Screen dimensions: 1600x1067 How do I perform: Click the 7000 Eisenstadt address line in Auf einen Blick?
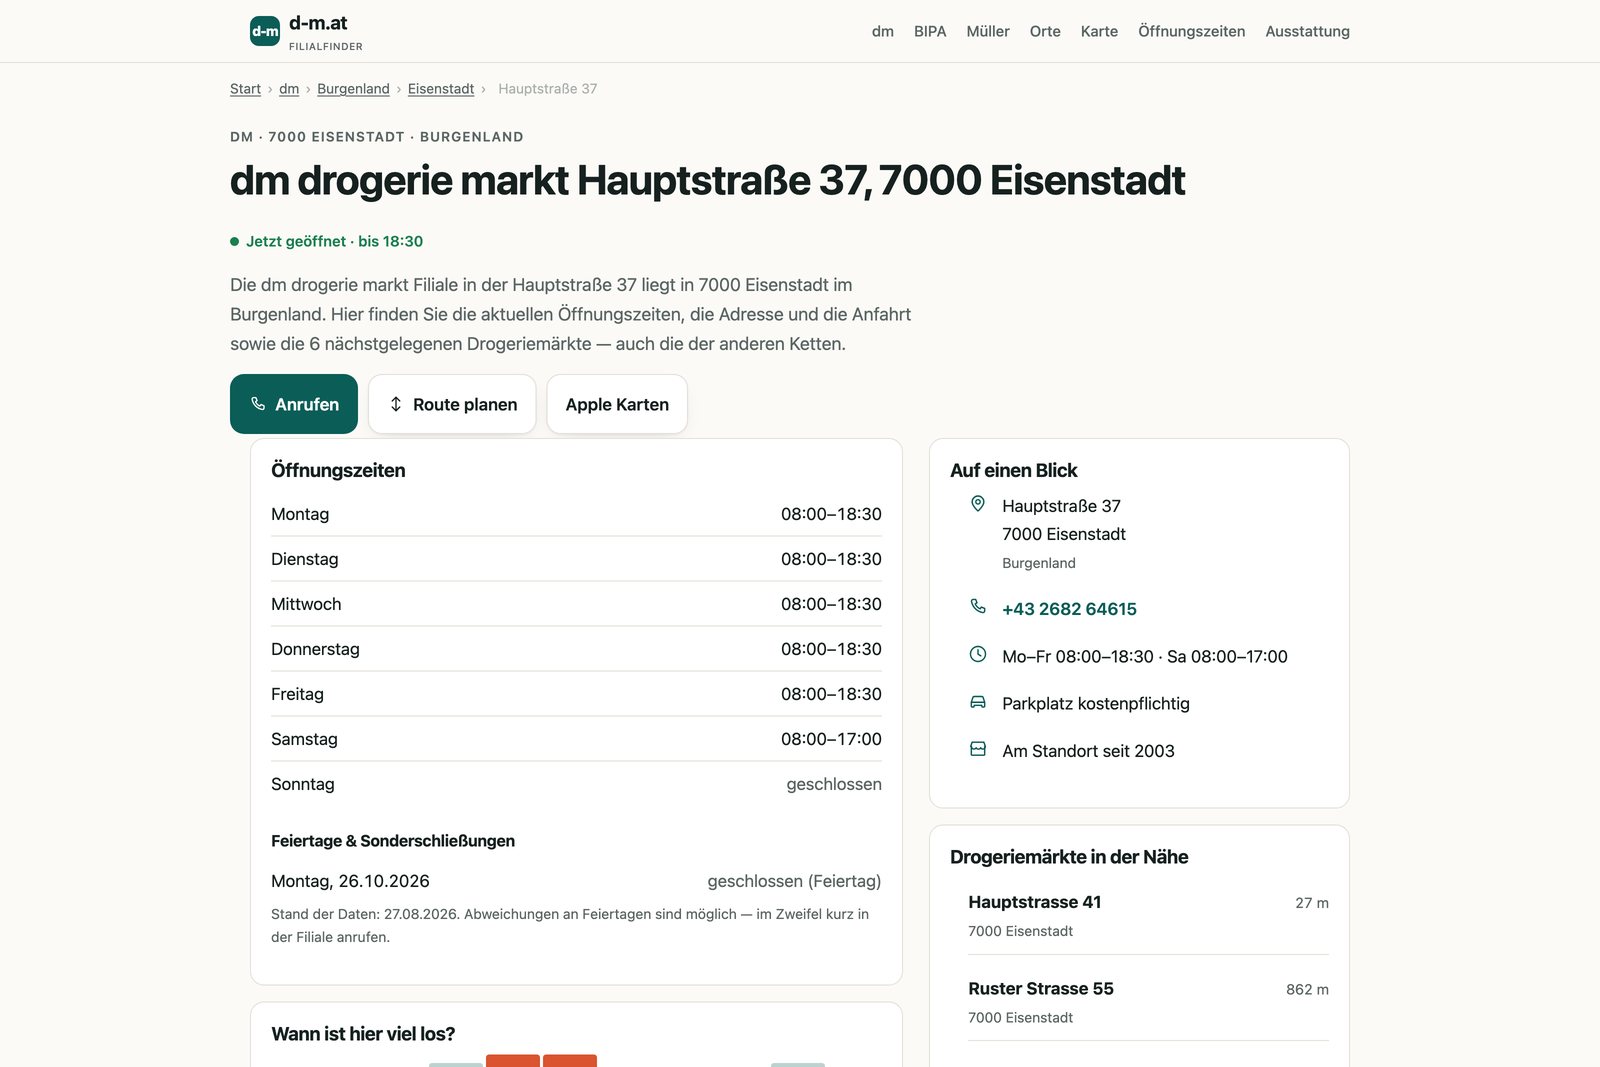tap(1064, 534)
